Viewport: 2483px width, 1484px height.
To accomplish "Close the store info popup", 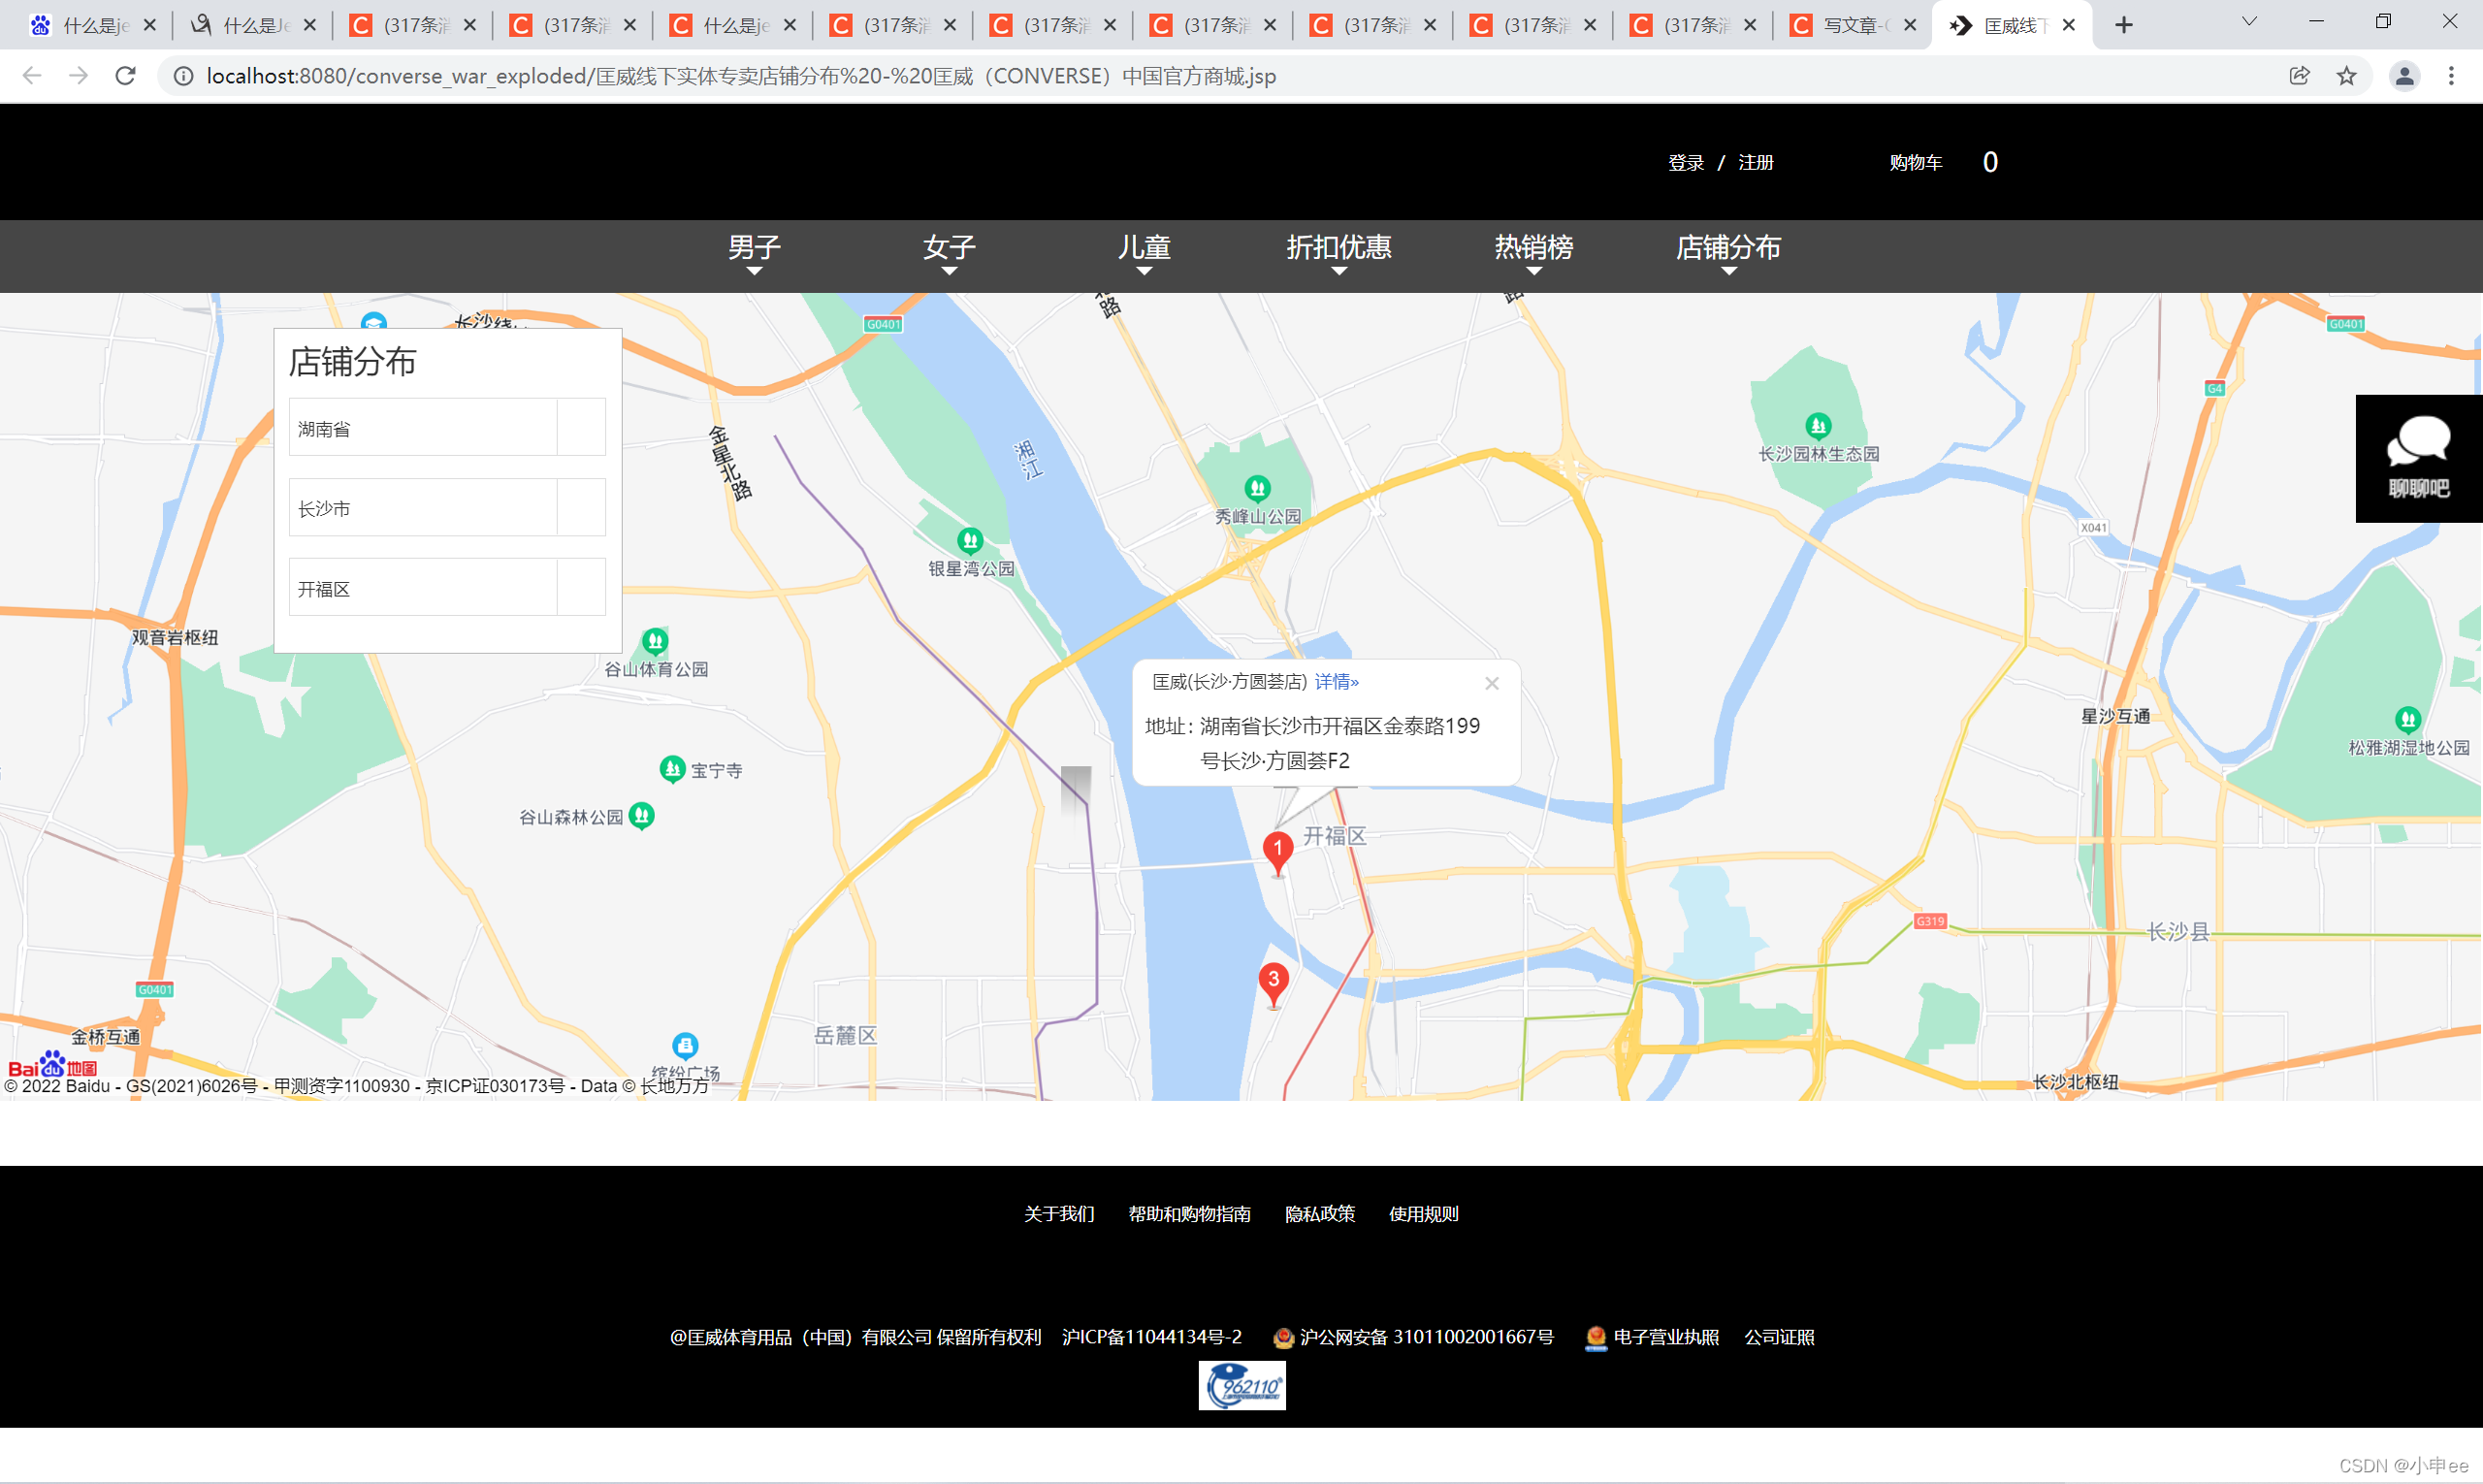I will (x=1491, y=683).
